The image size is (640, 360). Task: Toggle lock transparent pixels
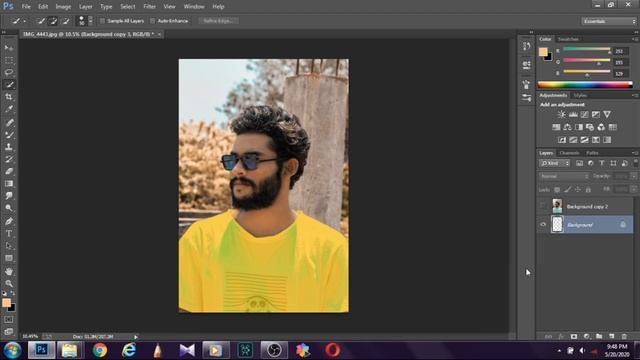[557, 189]
